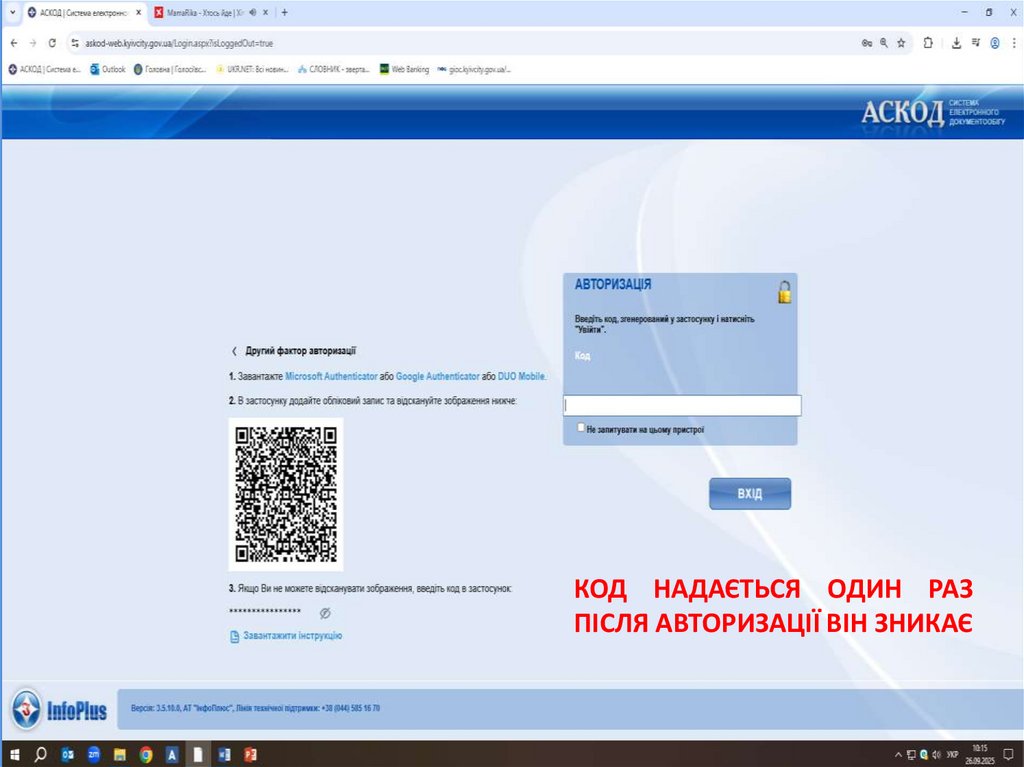Click the site info icon in address bar
This screenshot has width=1024, height=767.
coord(75,43)
